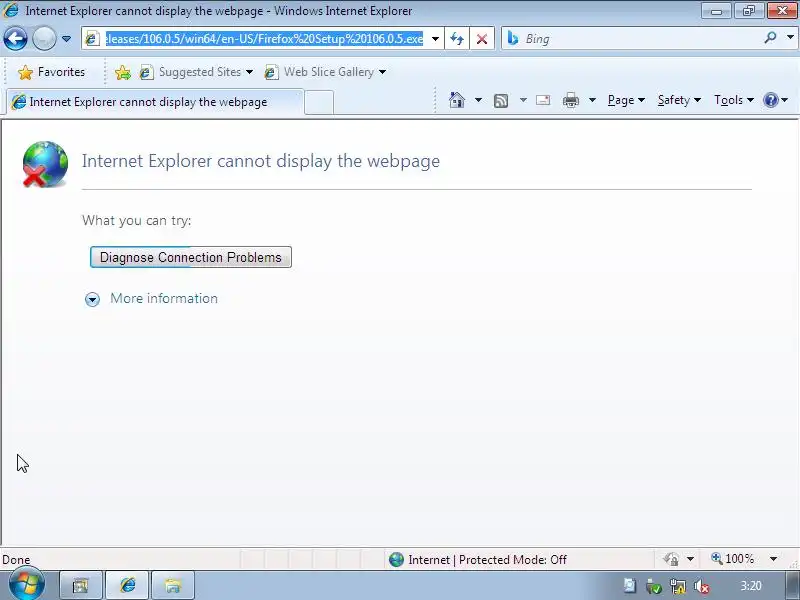This screenshot has height=600, width=800.
Task: Open Suggested Sites dropdown
Action: coord(196,72)
